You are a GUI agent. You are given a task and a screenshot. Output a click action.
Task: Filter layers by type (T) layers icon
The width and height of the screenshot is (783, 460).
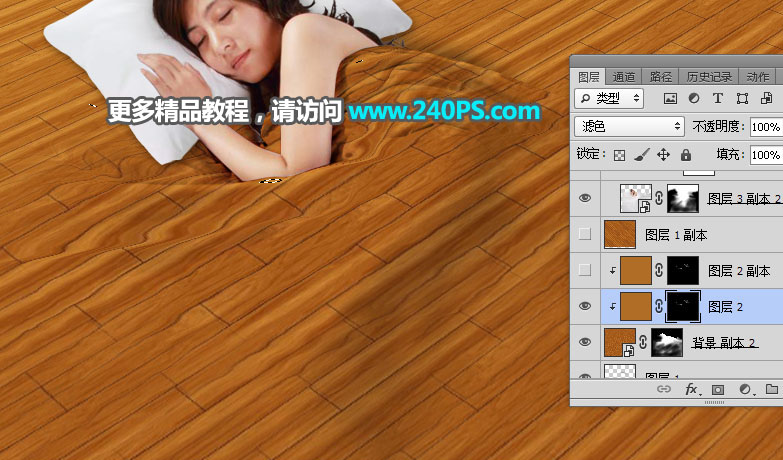tap(718, 98)
